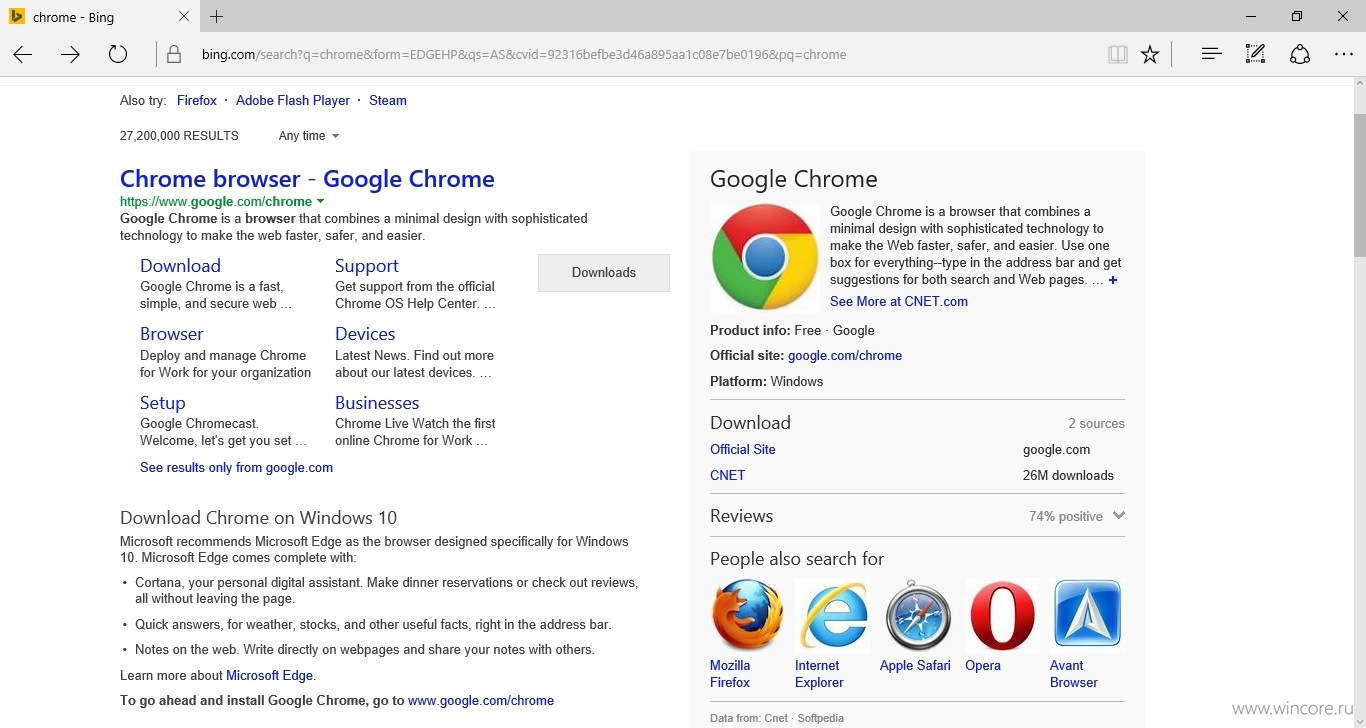1366x728 pixels.
Task: Open official site google.com/chrome link
Action: click(x=845, y=356)
